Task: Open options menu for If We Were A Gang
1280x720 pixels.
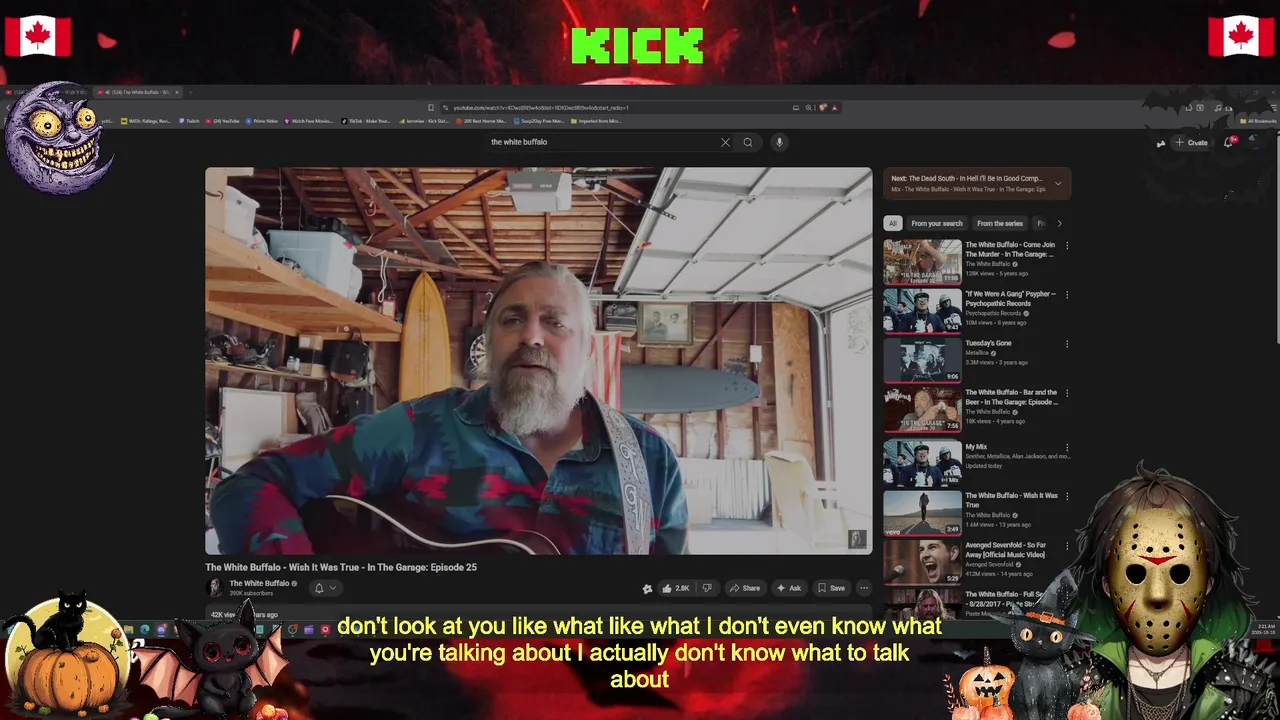Action: click(x=1067, y=295)
